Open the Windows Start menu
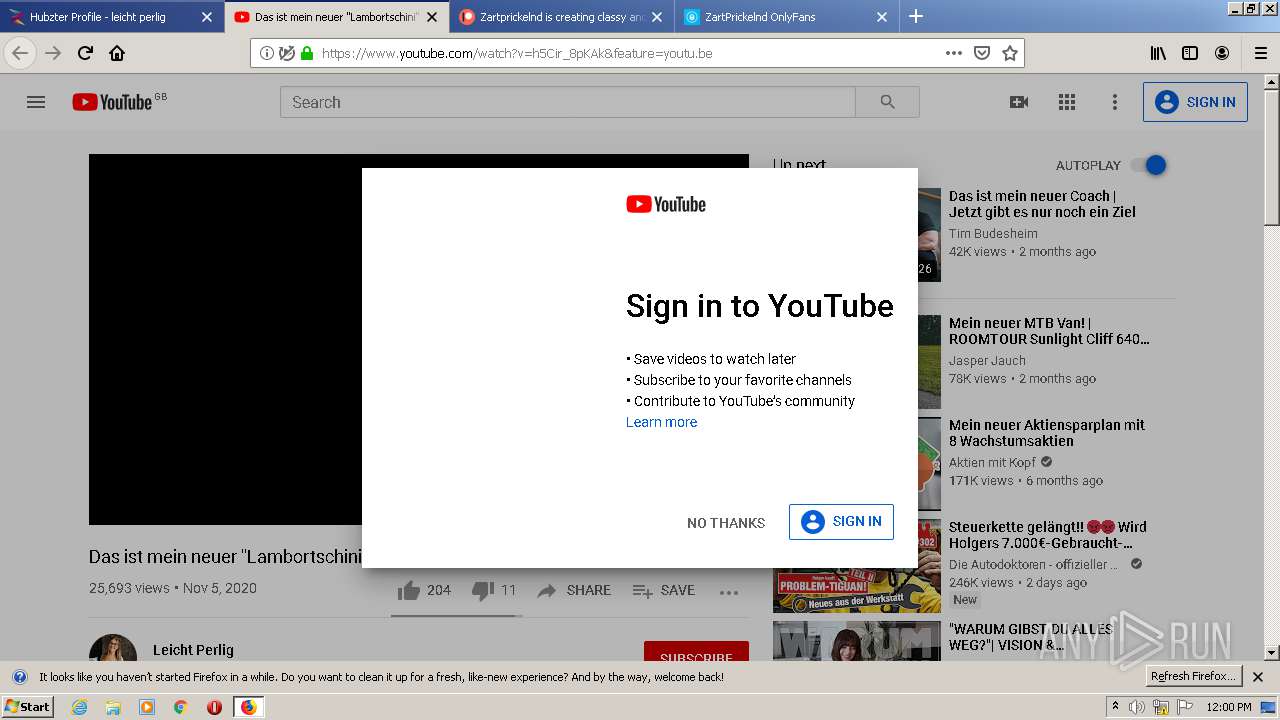Screen dimensions: 1280x720 pyautogui.click(x=28, y=706)
